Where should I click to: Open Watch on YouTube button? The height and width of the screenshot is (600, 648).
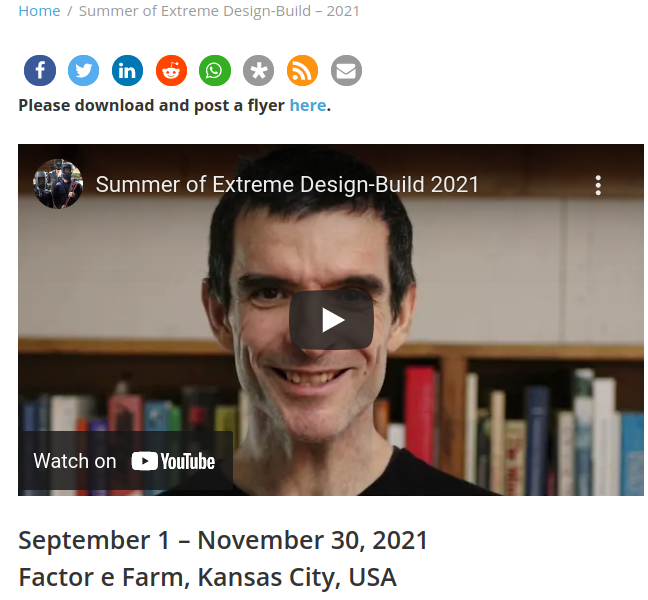[126, 461]
